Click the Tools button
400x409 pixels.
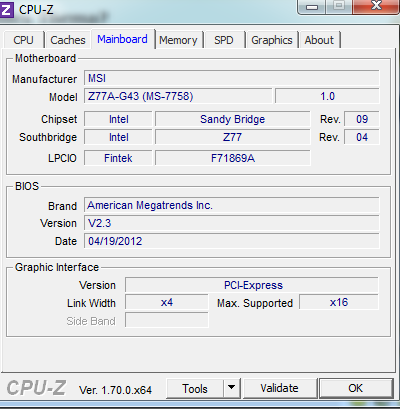coord(195,388)
